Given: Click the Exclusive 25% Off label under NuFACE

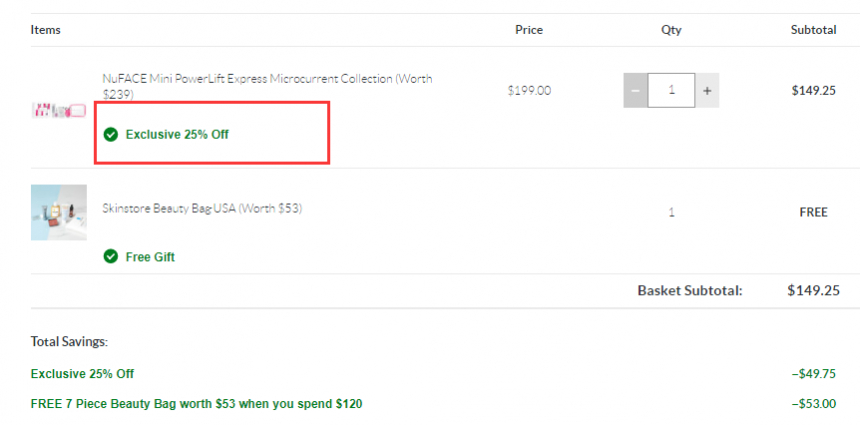Looking at the screenshot, I should 177,134.
